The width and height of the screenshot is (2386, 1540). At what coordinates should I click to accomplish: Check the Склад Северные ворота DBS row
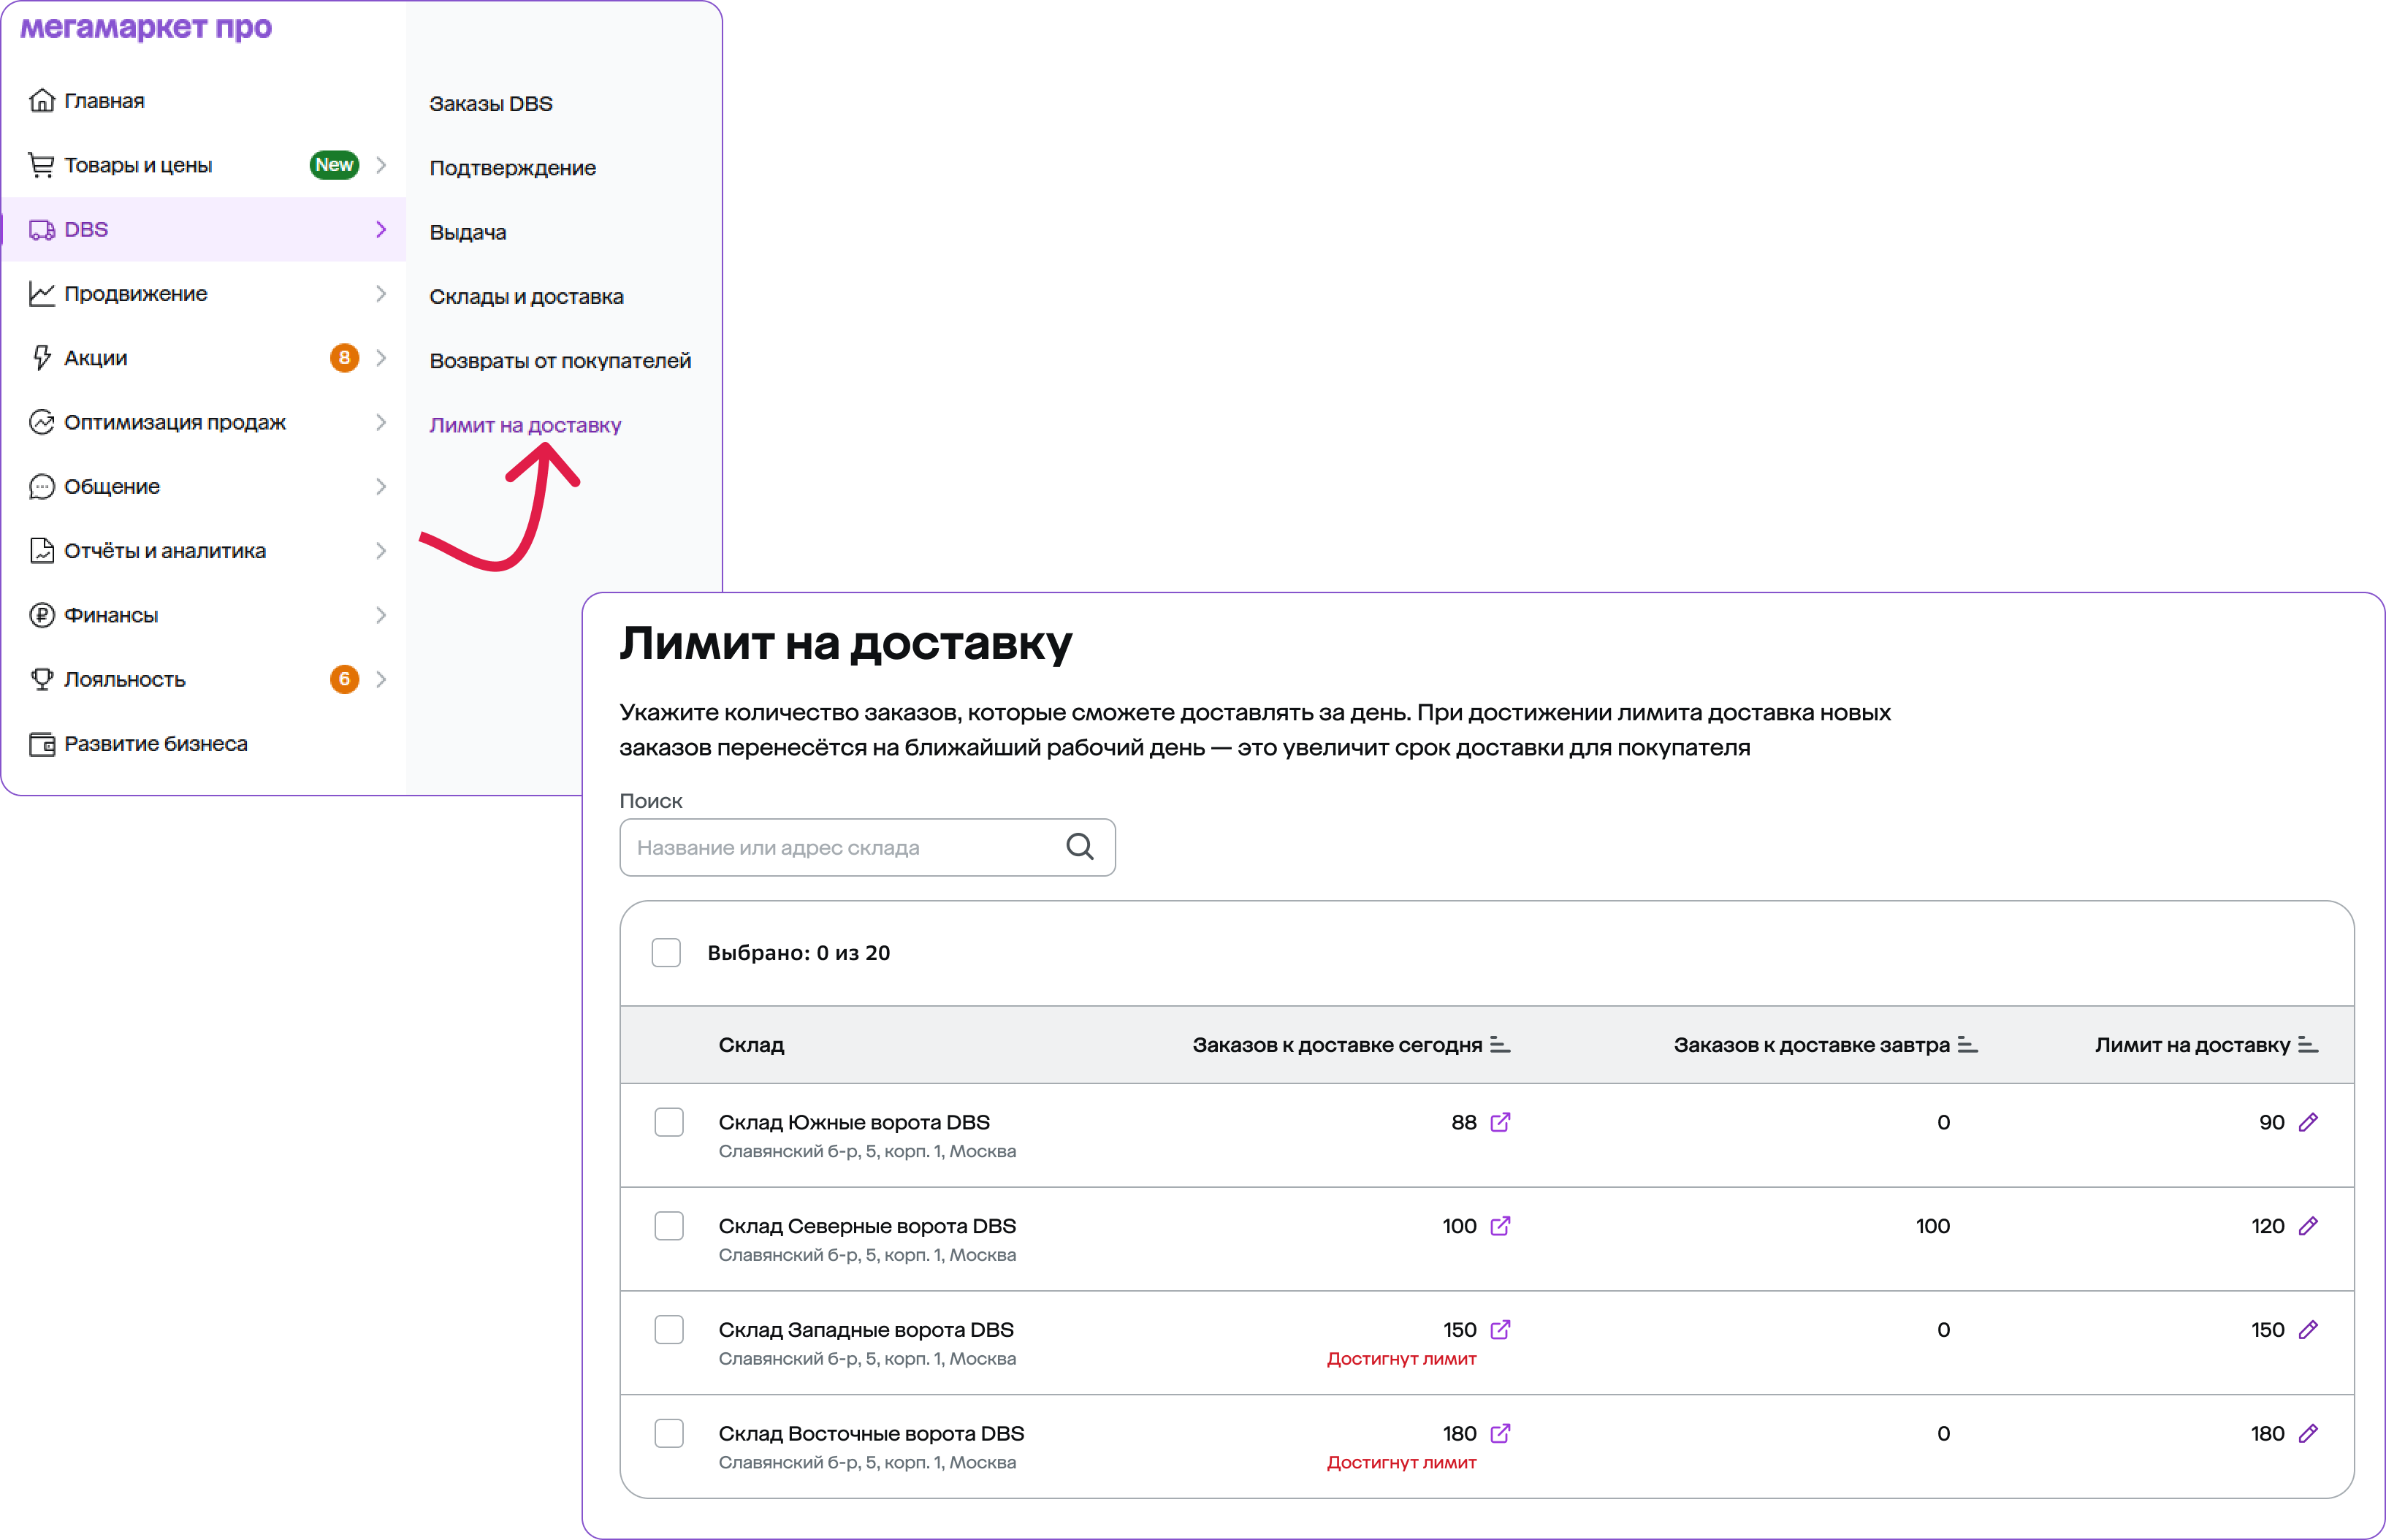click(669, 1226)
